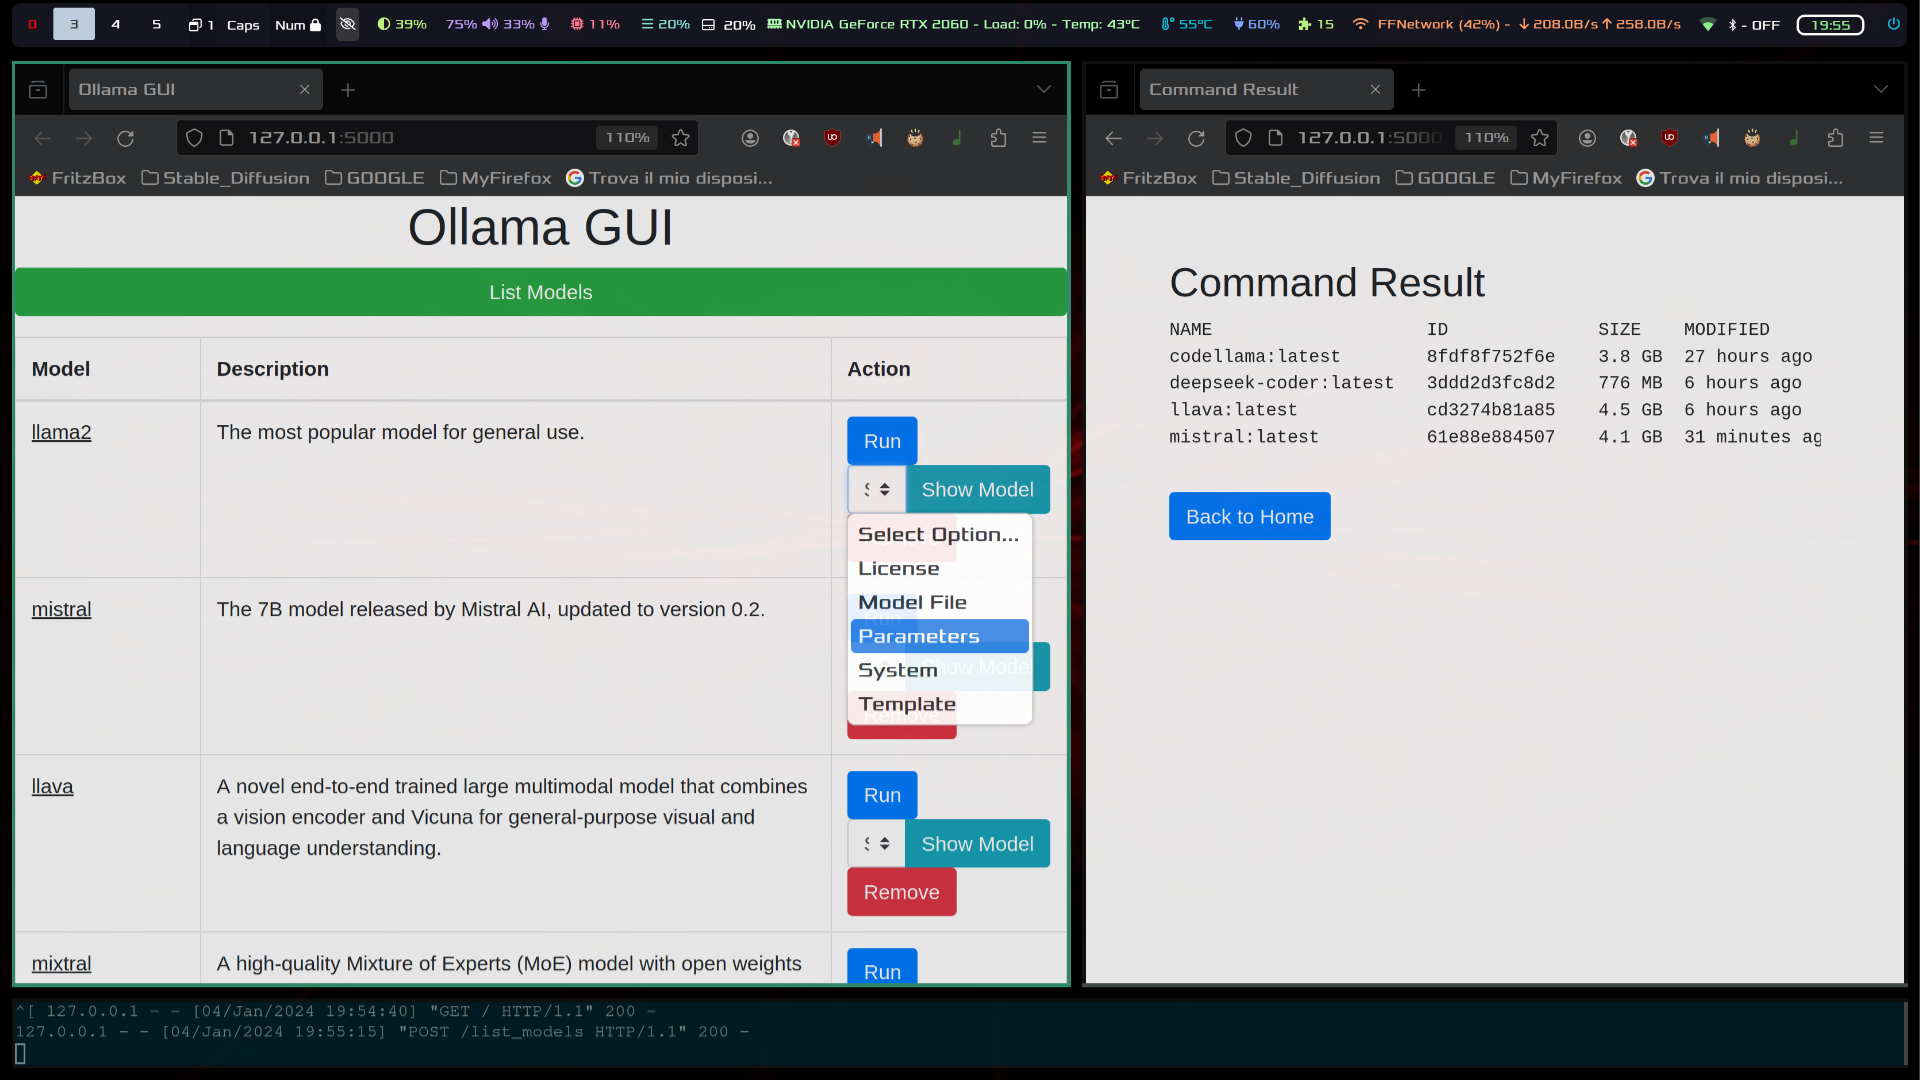Click Back to Home button
This screenshot has height=1080, width=1920.
pos(1250,516)
